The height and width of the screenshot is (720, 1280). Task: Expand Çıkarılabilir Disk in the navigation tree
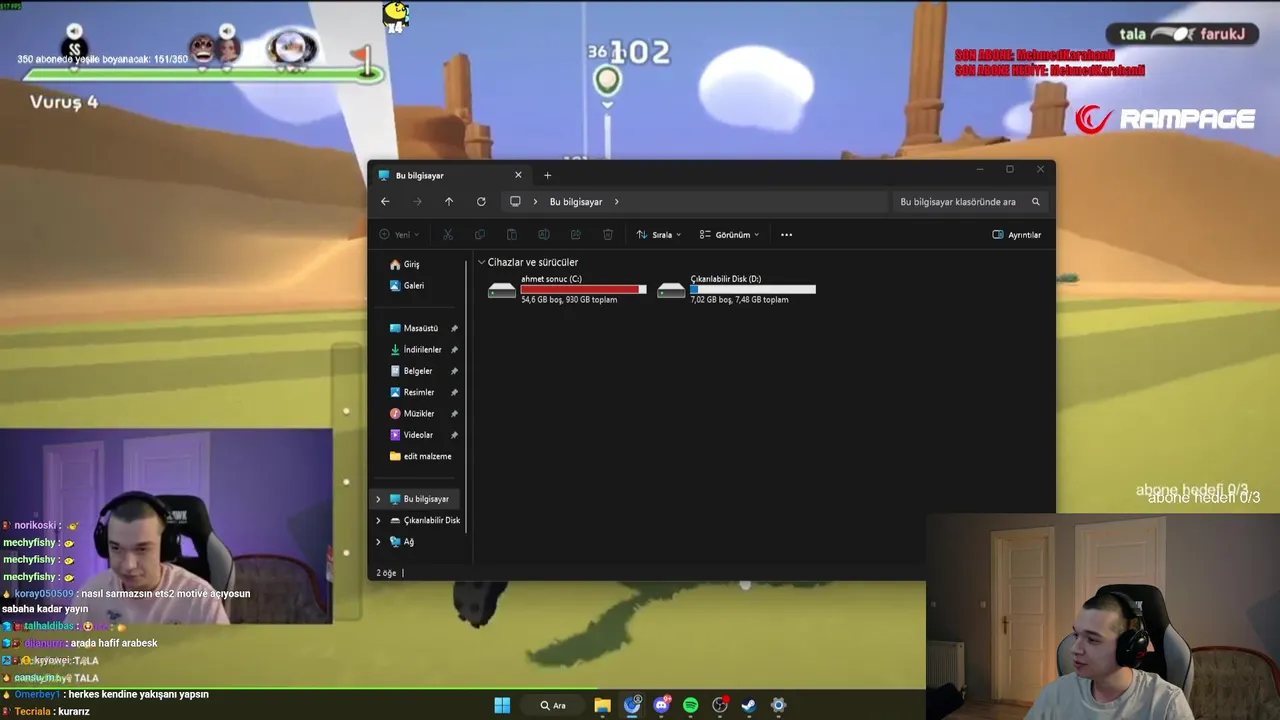tap(378, 520)
